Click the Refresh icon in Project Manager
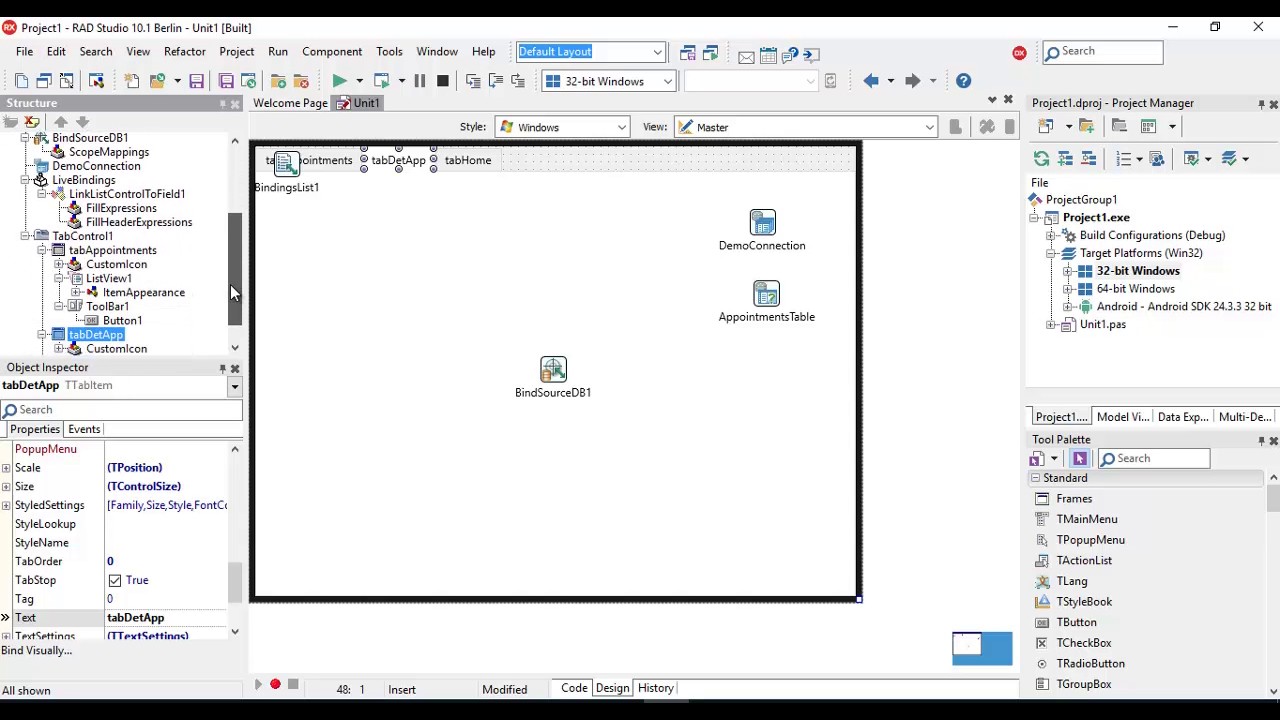 tap(1041, 159)
